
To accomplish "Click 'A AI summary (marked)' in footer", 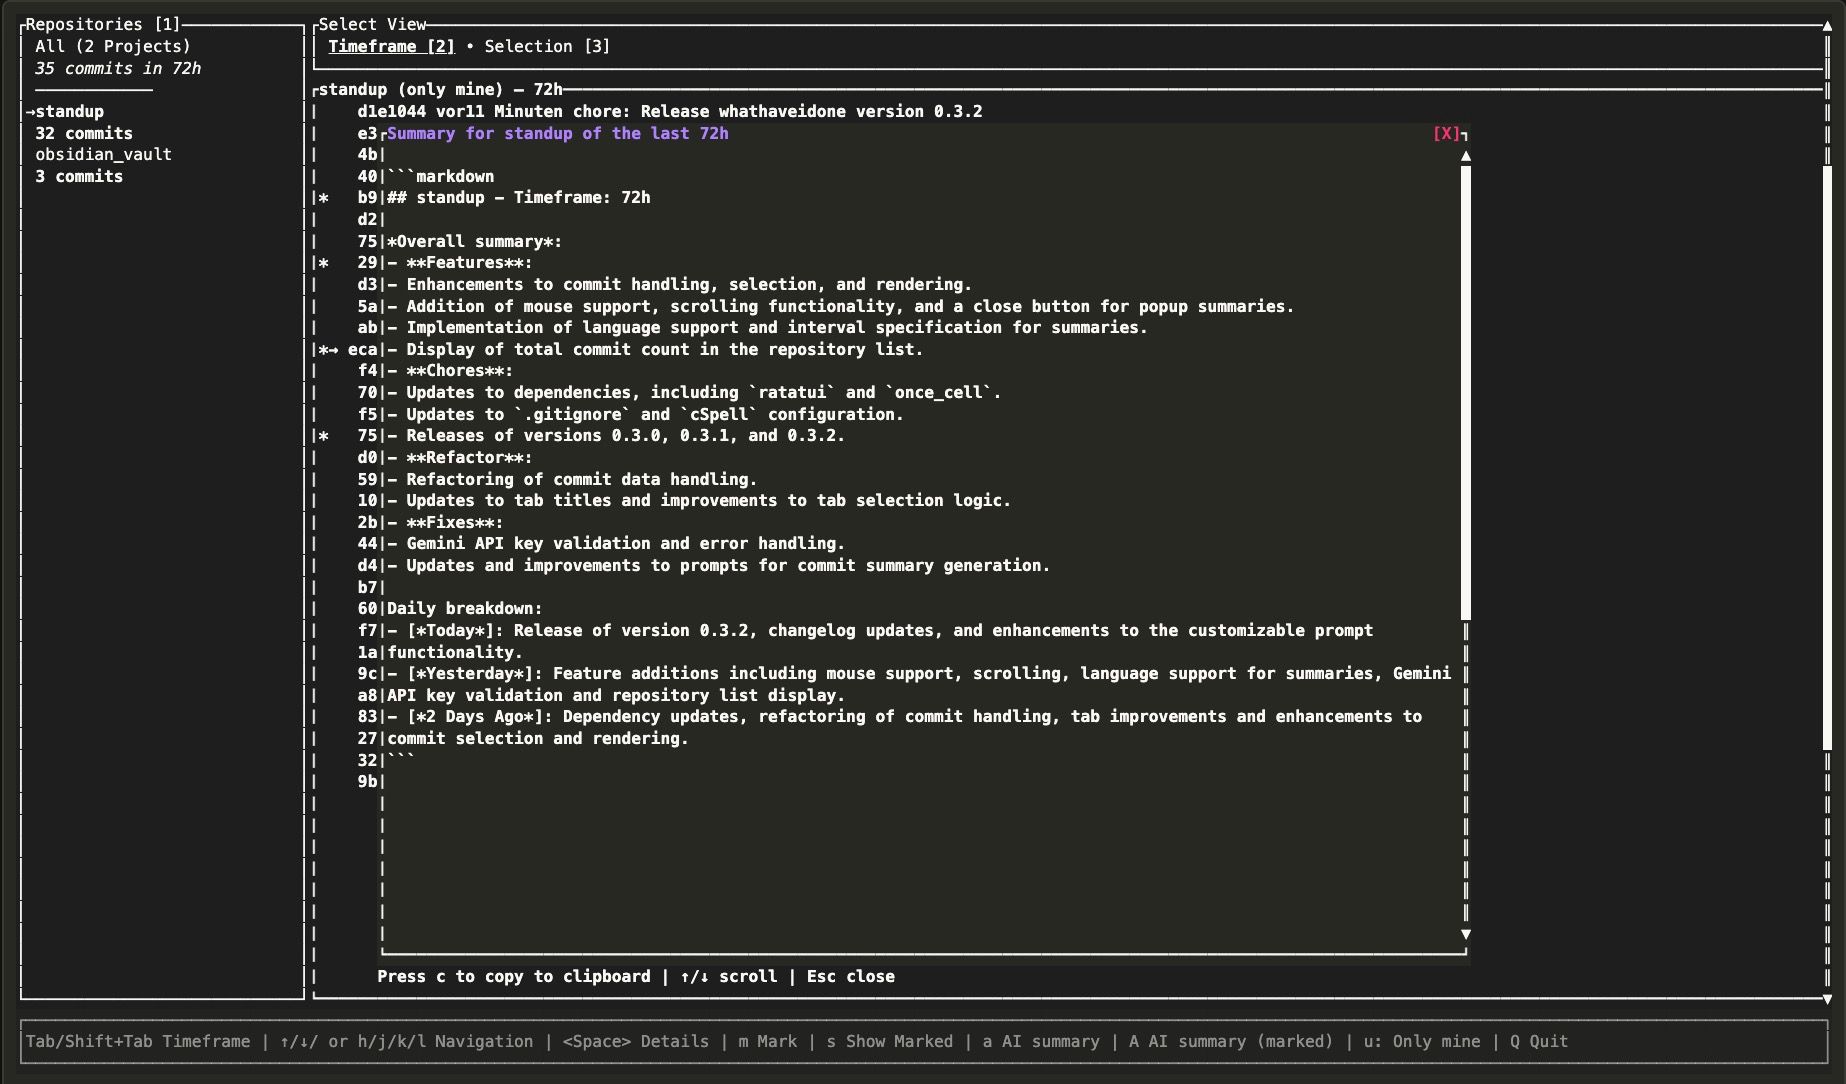I will point(1231,1041).
